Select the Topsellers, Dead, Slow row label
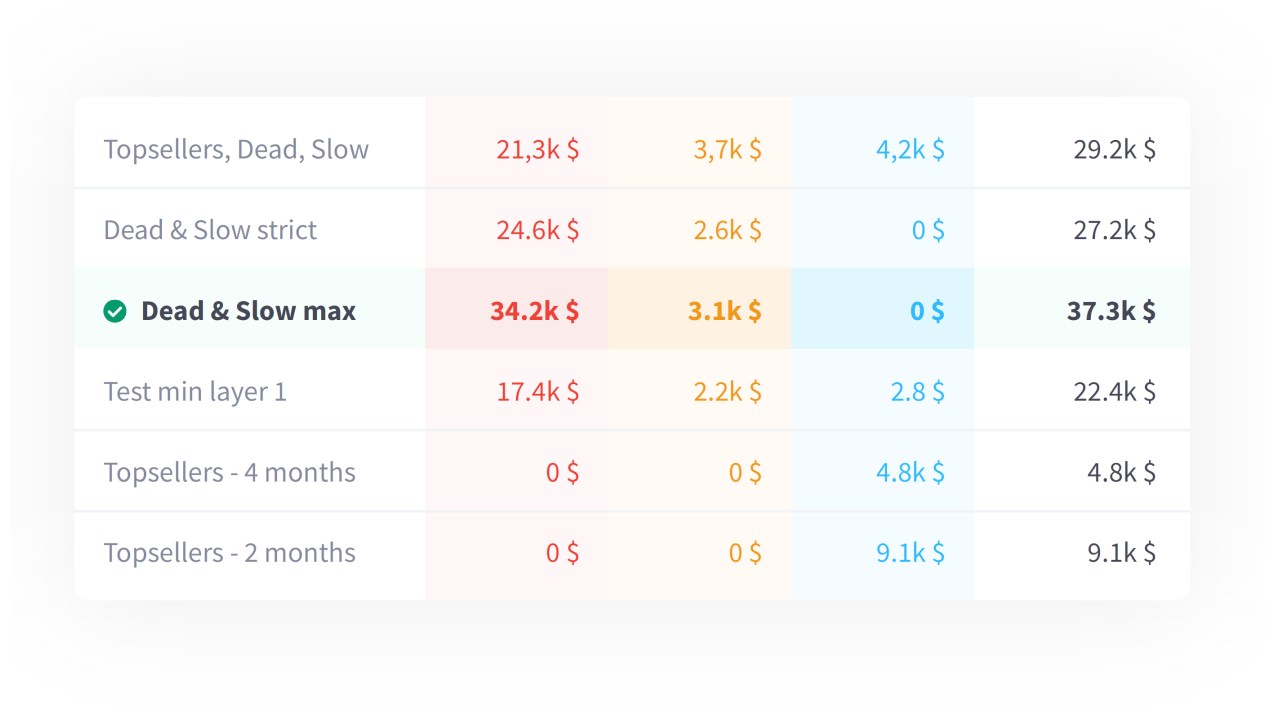Image resolution: width=1280 pixels, height=720 pixels. [x=236, y=150]
